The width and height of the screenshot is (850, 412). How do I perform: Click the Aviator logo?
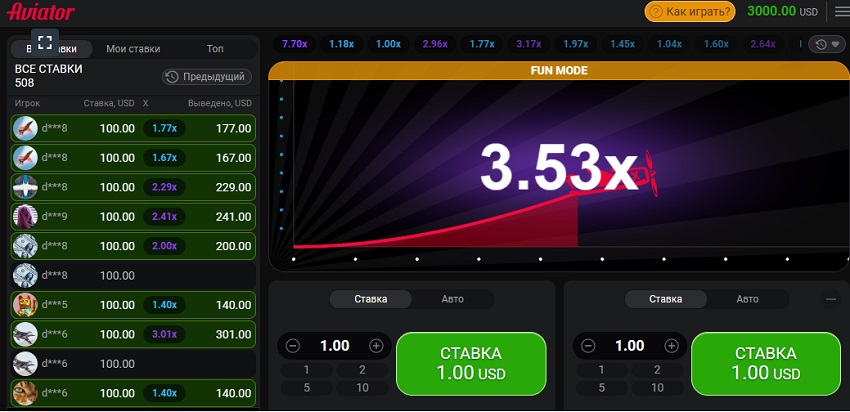[41, 12]
